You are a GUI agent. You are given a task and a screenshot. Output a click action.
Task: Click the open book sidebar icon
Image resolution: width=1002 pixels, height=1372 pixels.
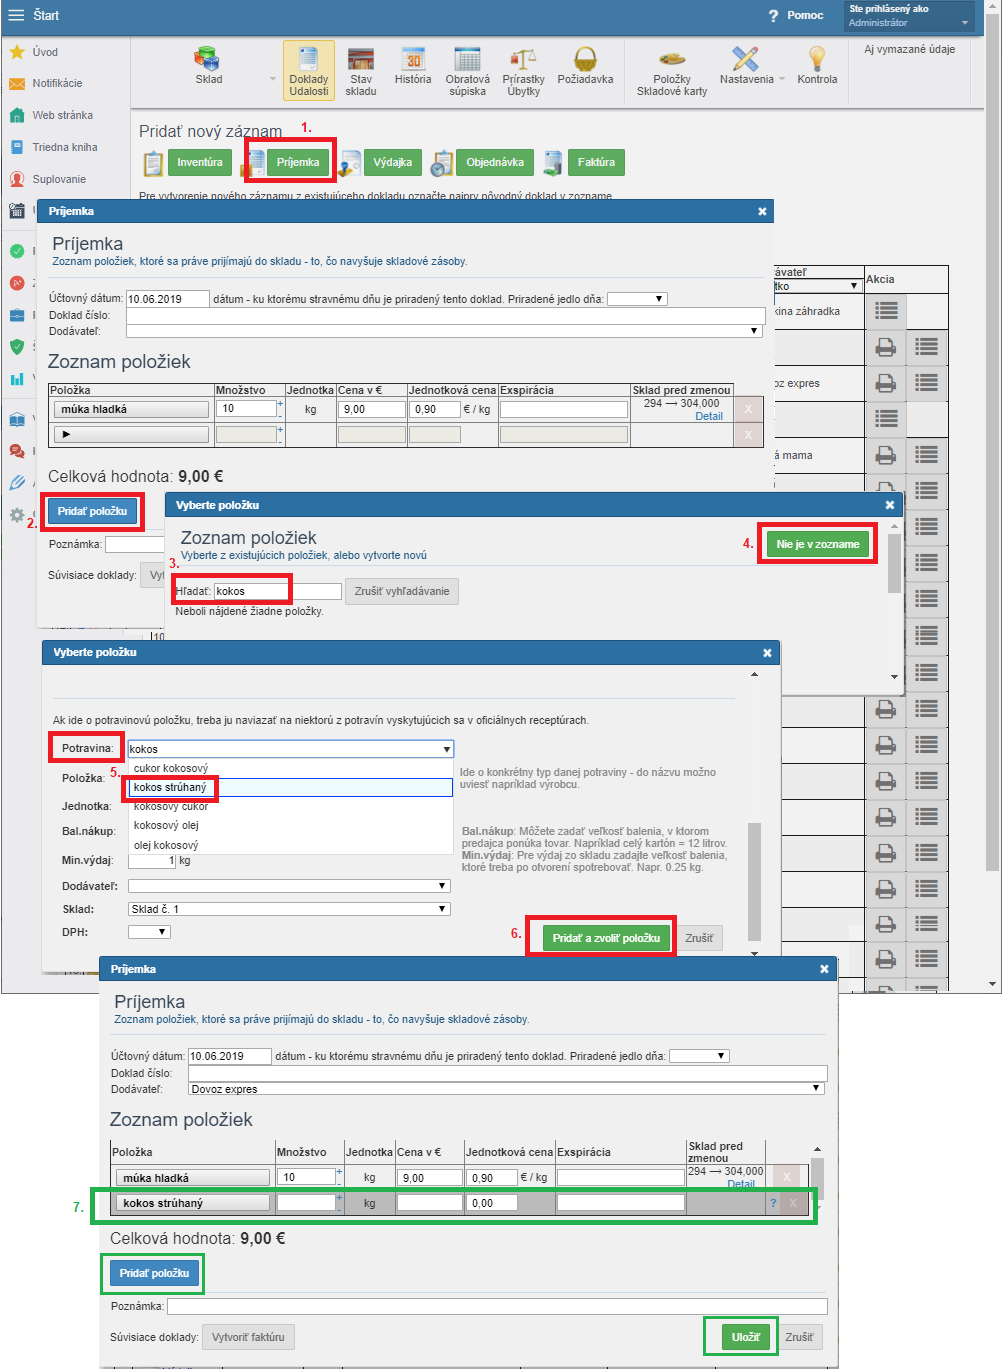(x=17, y=419)
